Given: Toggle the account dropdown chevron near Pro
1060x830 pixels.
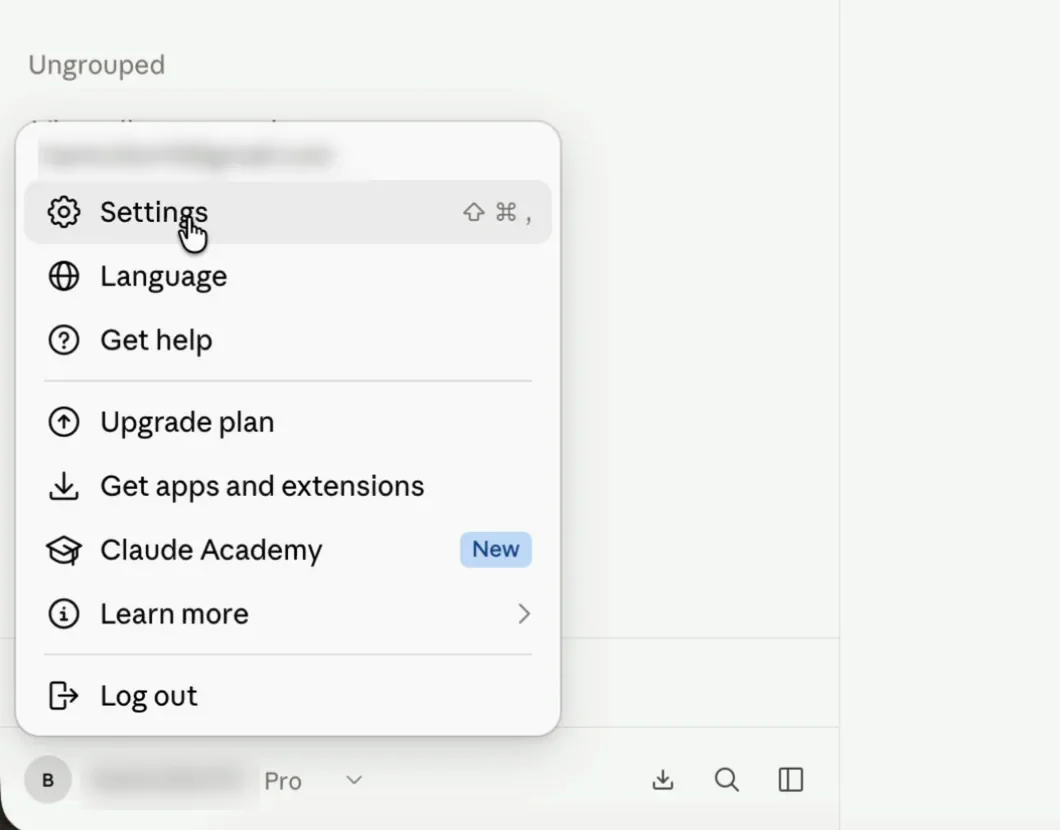Looking at the screenshot, I should point(354,781).
